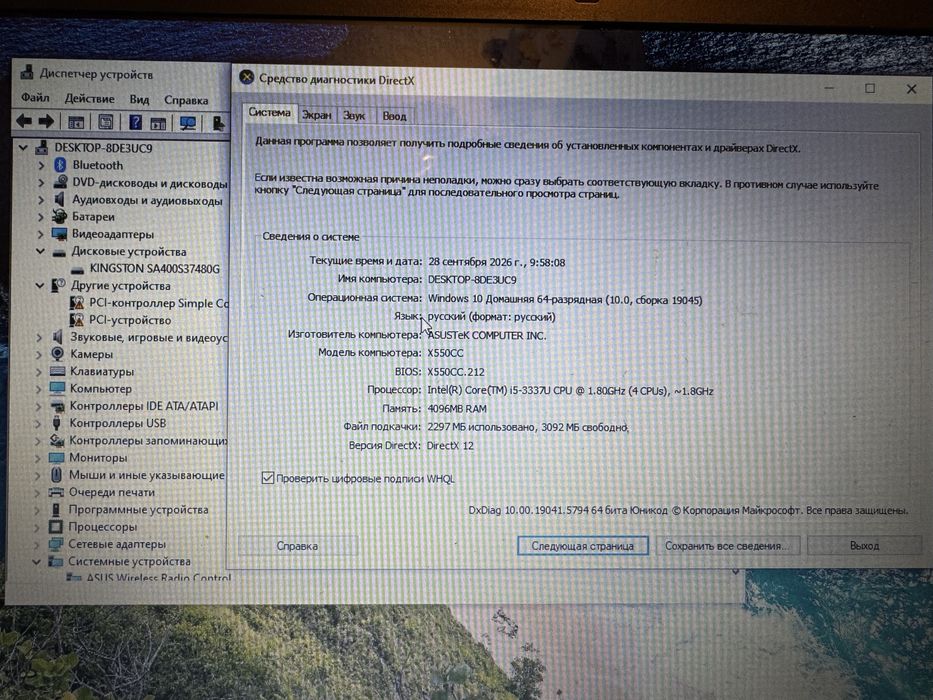Open the Вид menu in Device Manager

pos(139,99)
